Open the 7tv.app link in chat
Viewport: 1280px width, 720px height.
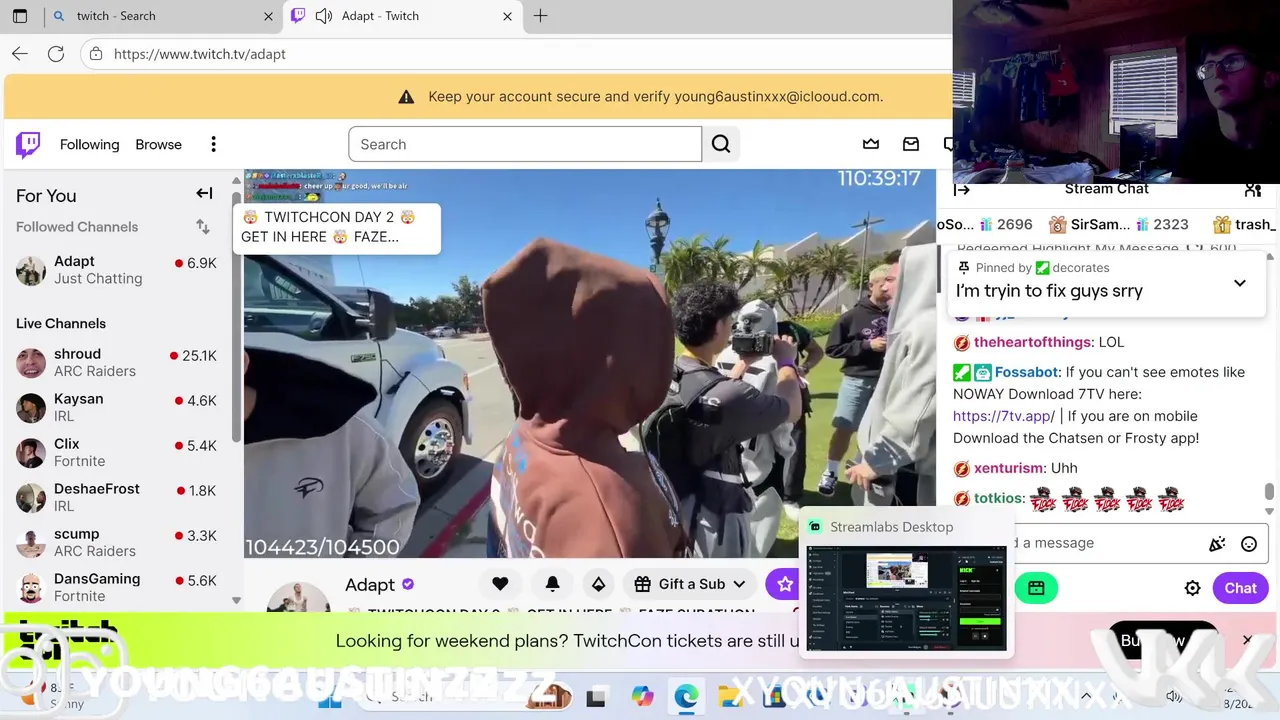tap(1004, 416)
